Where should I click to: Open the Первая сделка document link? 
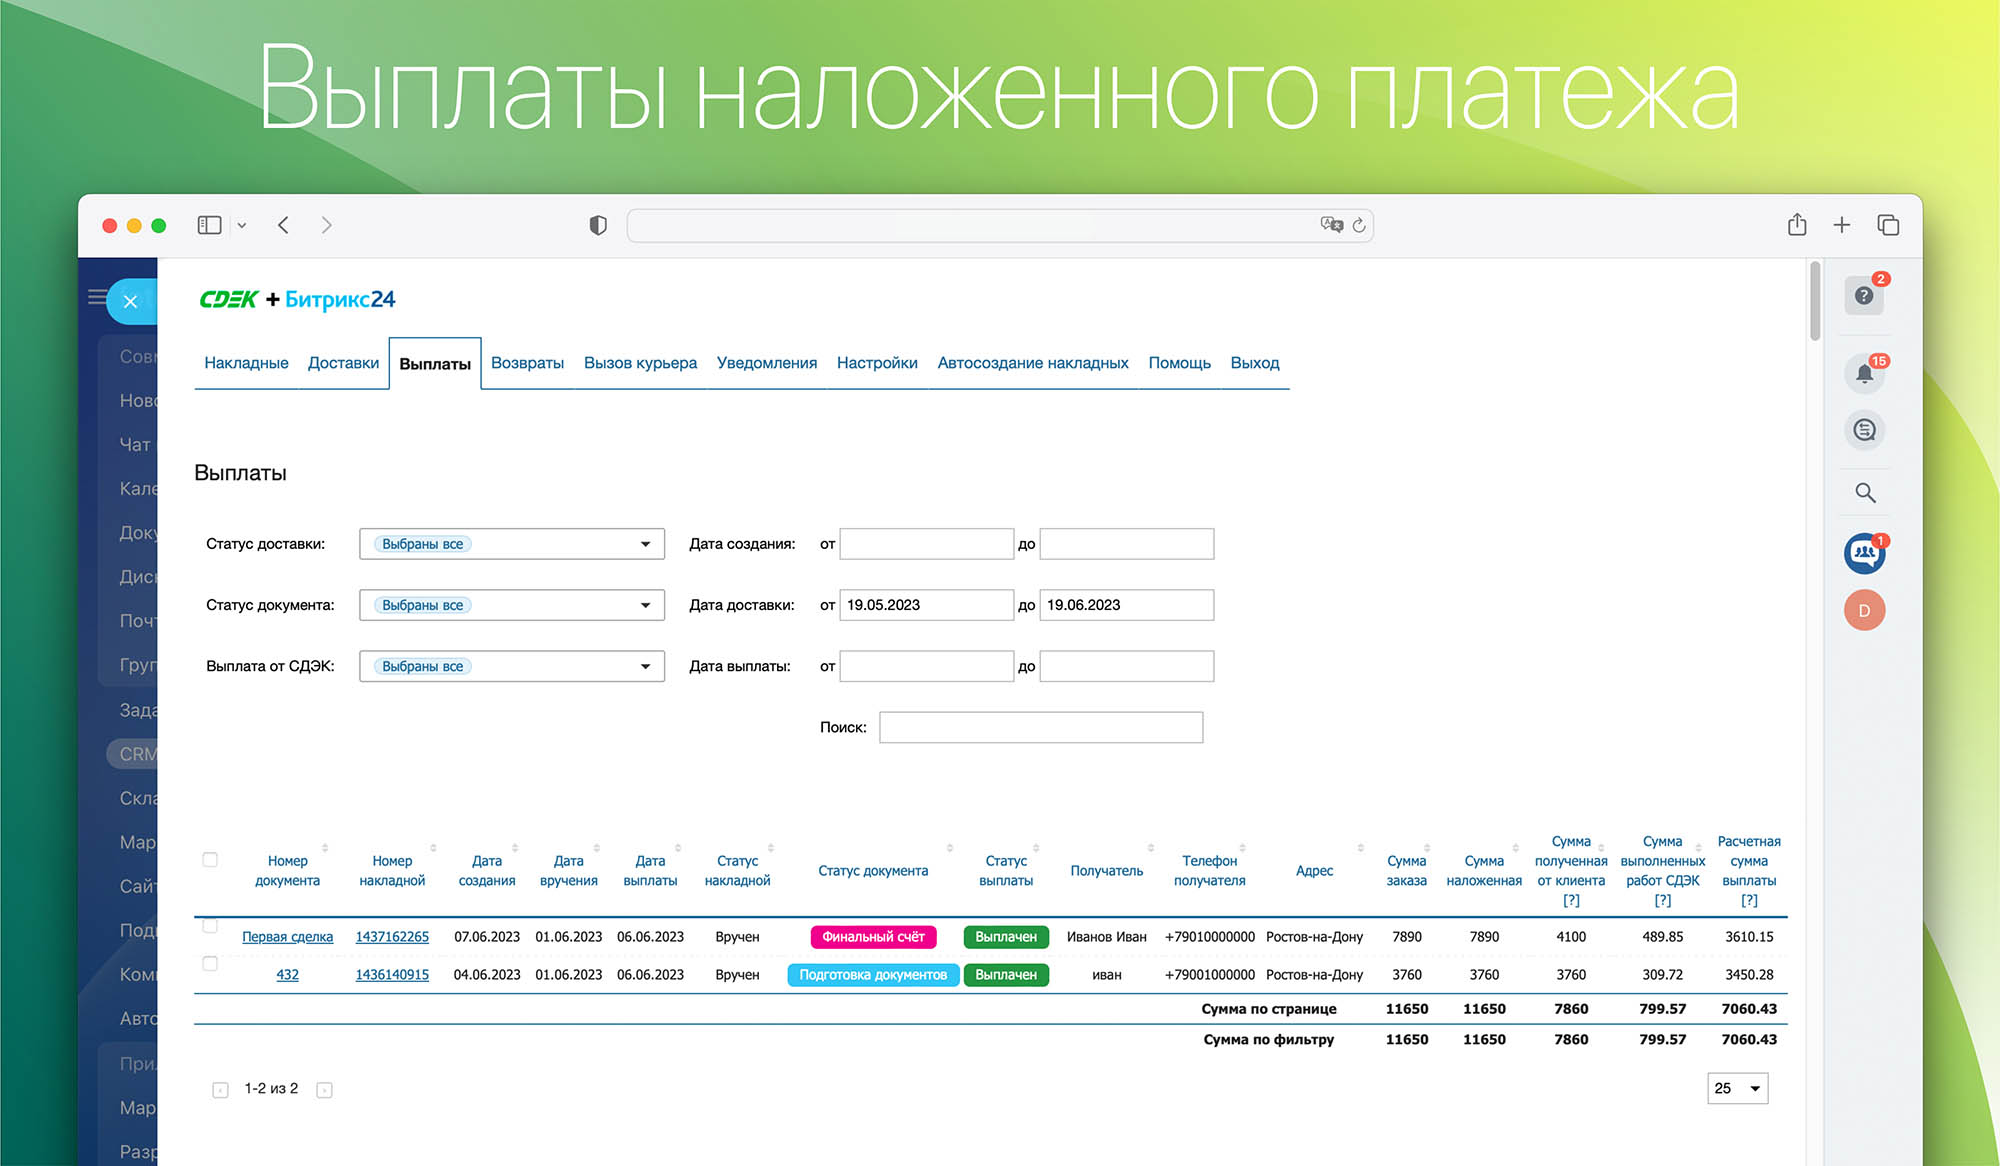[287, 937]
